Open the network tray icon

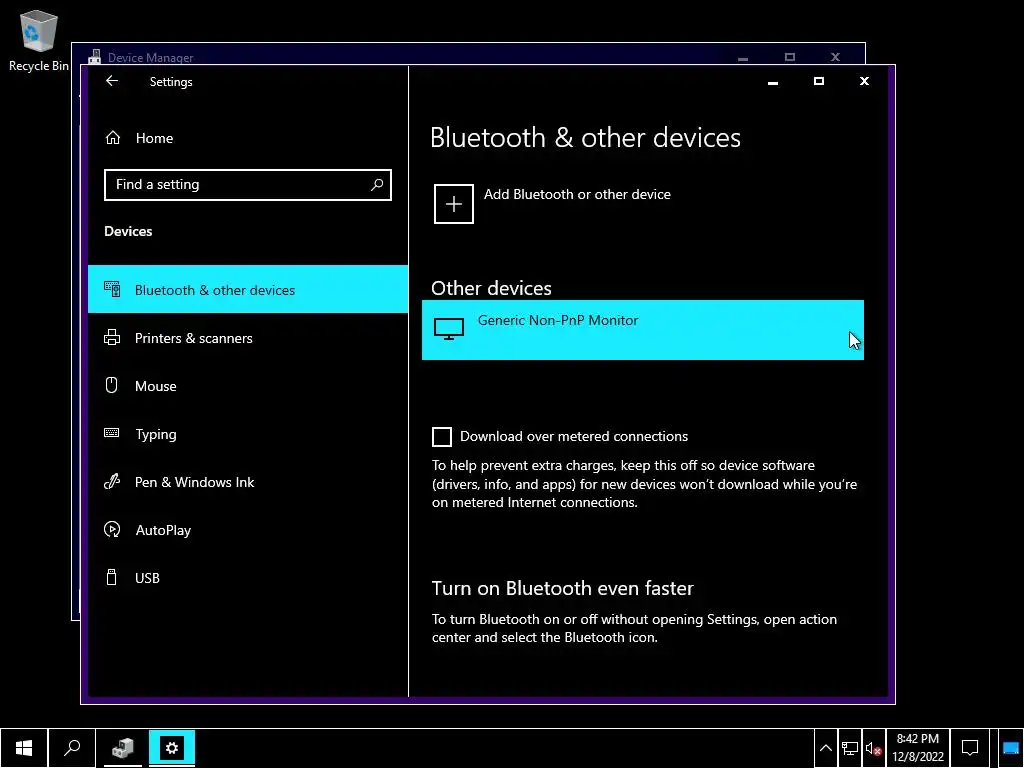(850, 748)
